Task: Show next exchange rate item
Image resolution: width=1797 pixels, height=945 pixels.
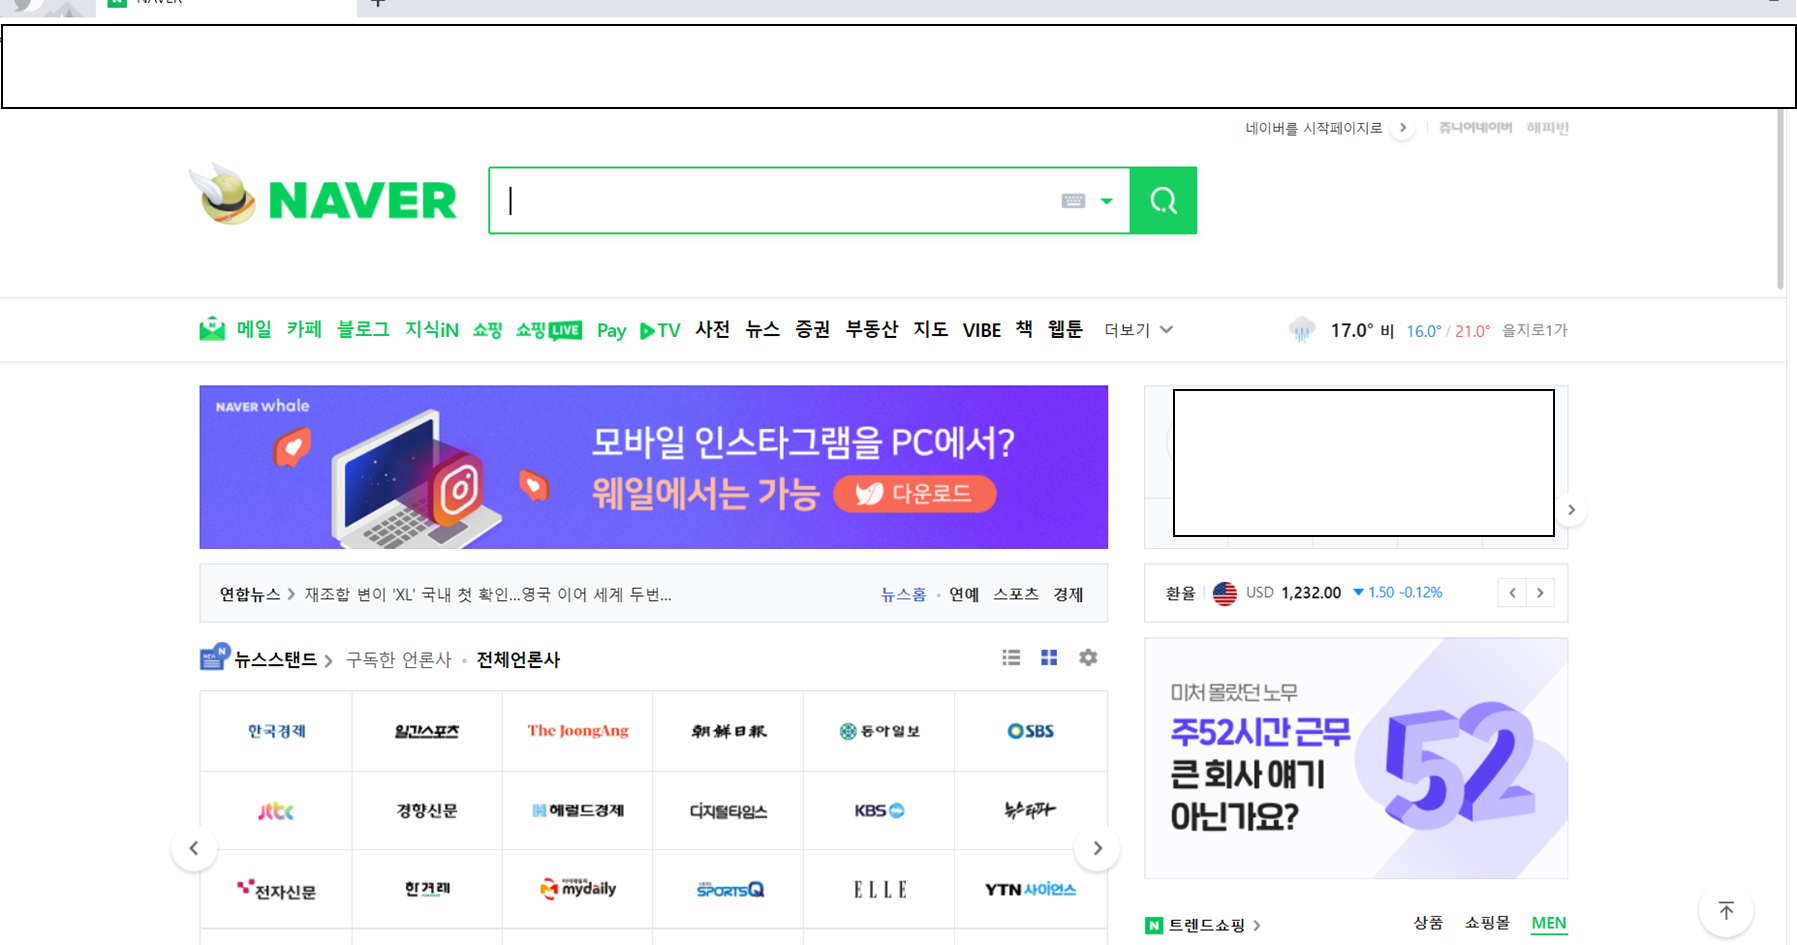Action: (x=1540, y=593)
